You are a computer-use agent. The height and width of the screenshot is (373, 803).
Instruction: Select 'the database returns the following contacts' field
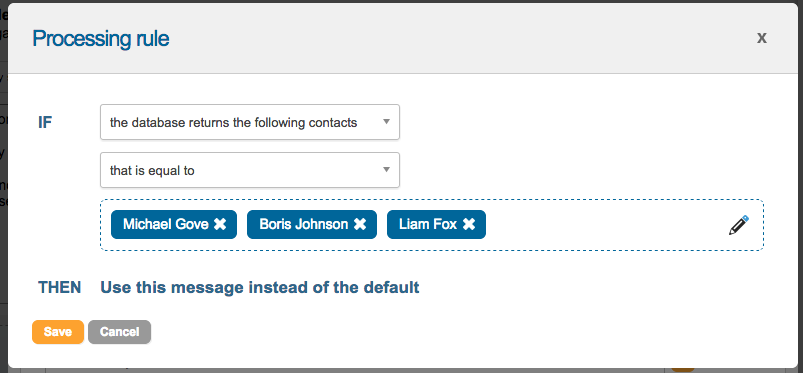pos(250,122)
